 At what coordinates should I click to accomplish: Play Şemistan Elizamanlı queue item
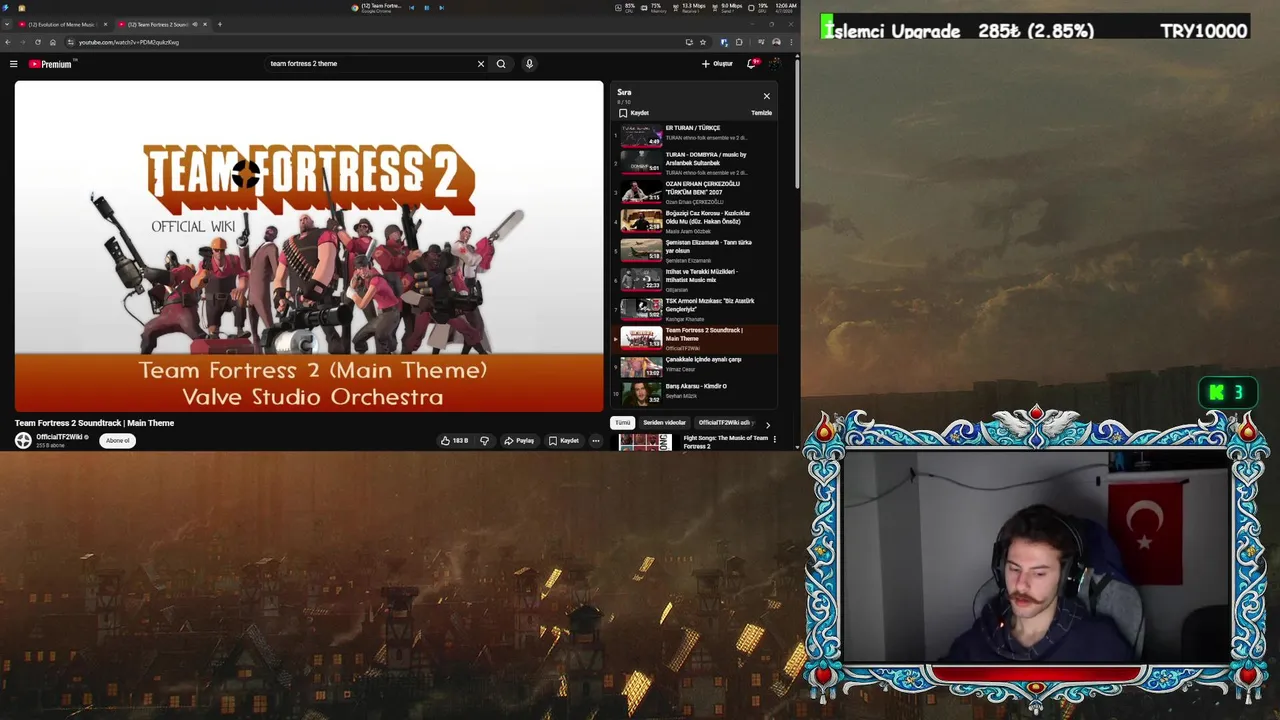[694, 250]
